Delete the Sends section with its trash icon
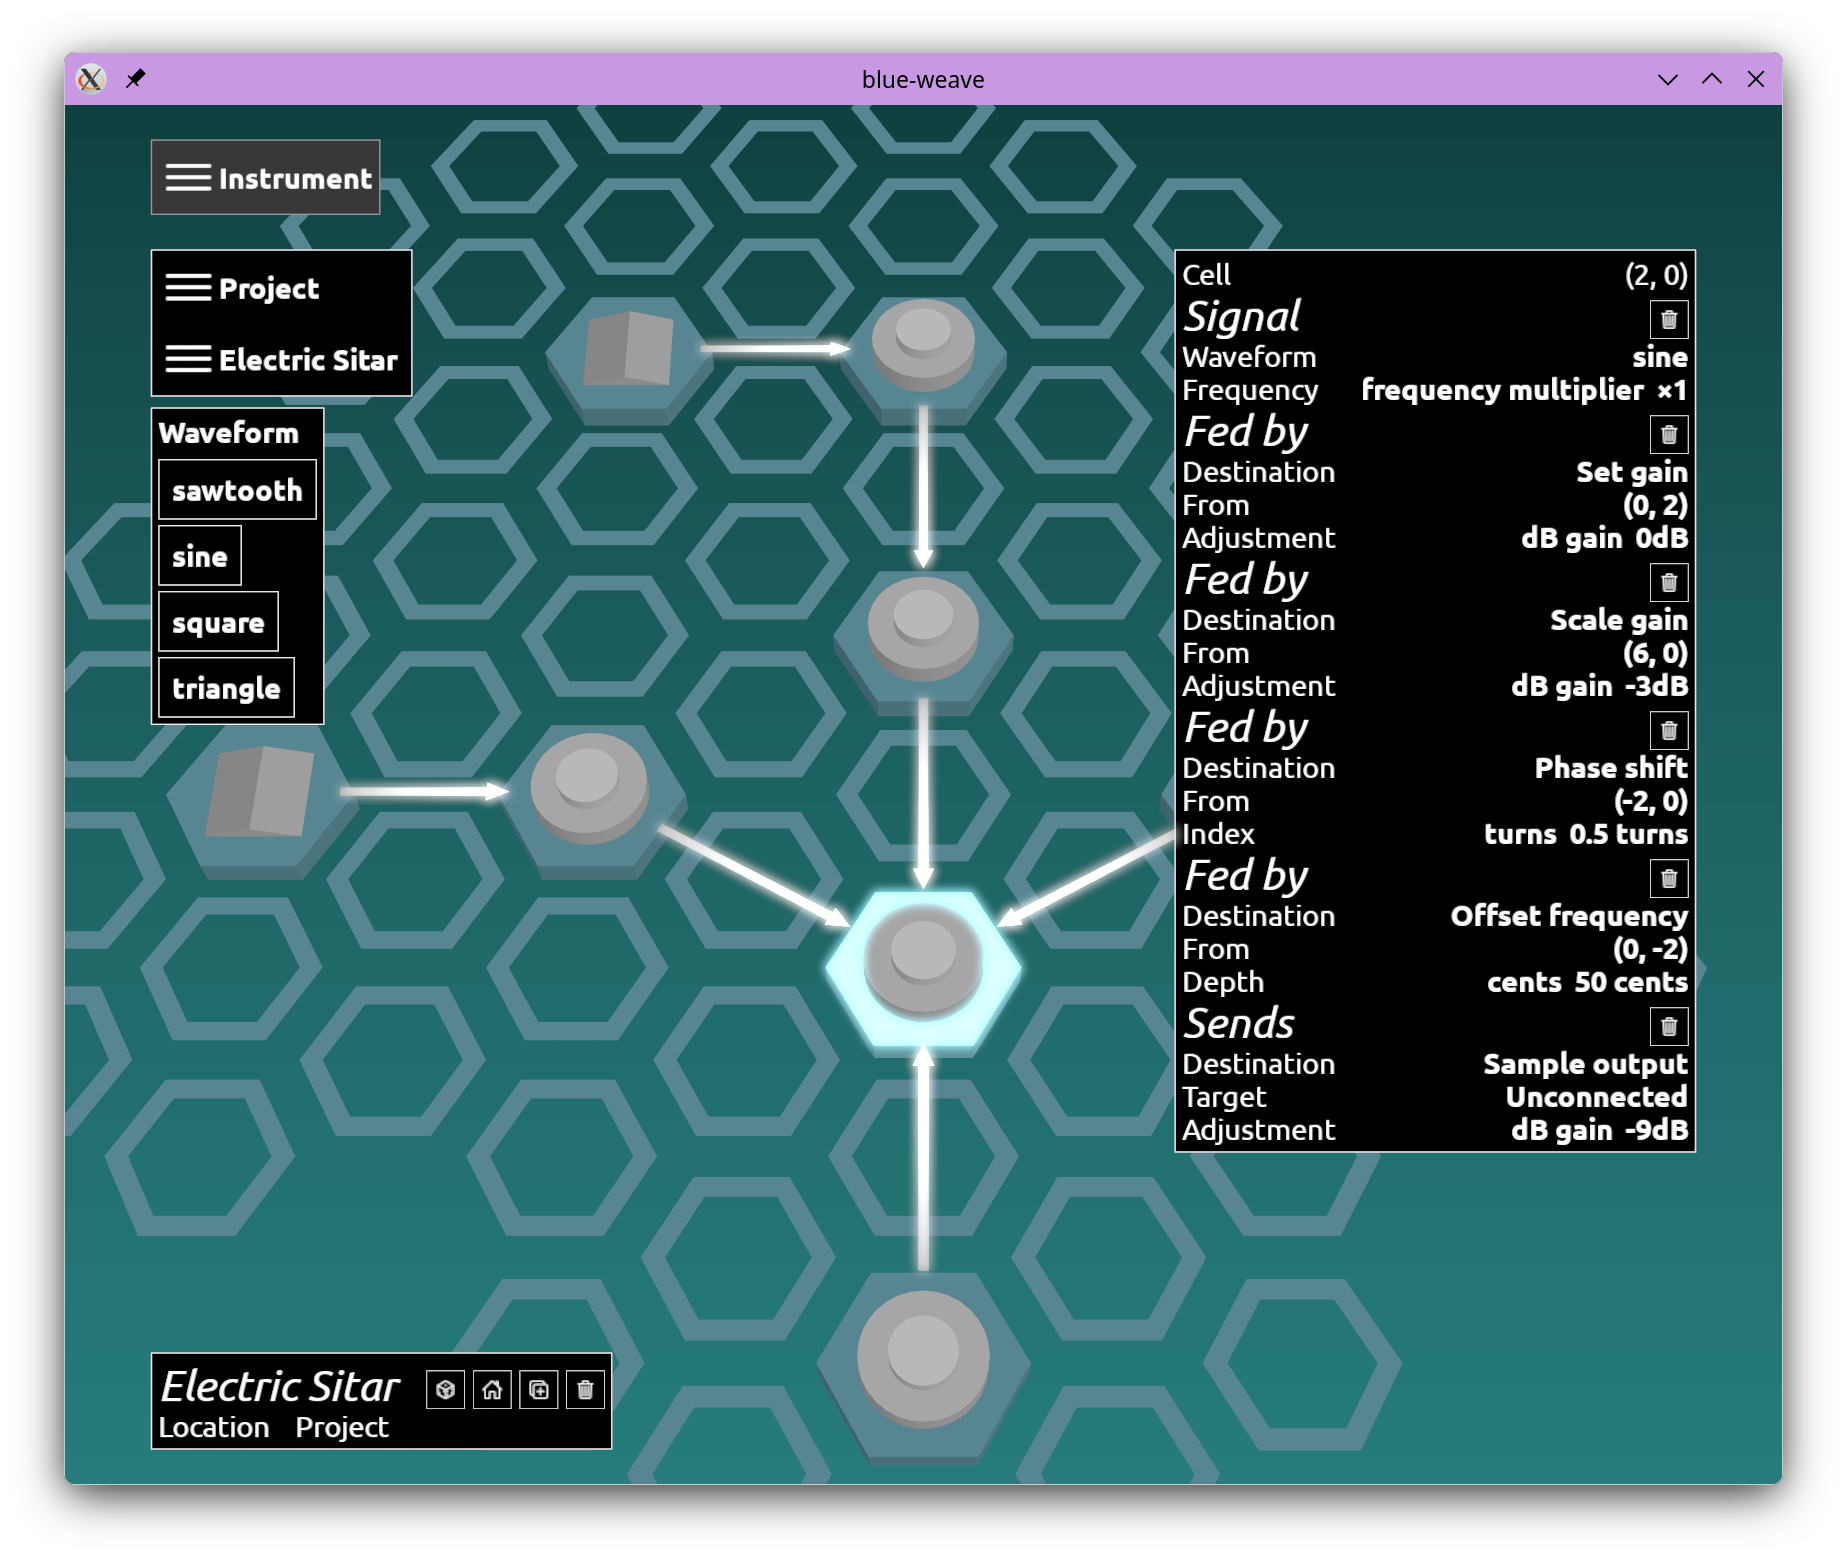Image resolution: width=1847 pixels, height=1561 pixels. click(x=1669, y=1027)
